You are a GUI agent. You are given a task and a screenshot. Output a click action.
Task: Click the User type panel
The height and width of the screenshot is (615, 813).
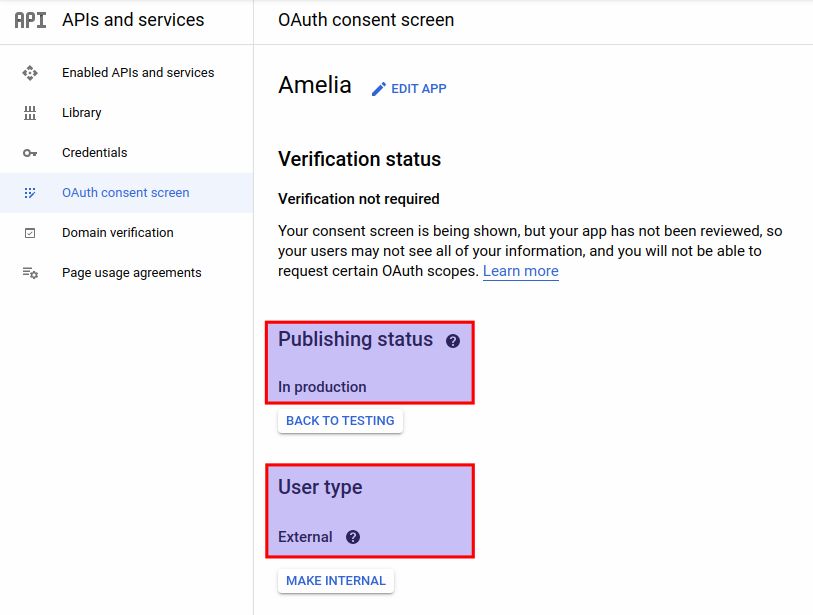tap(370, 510)
